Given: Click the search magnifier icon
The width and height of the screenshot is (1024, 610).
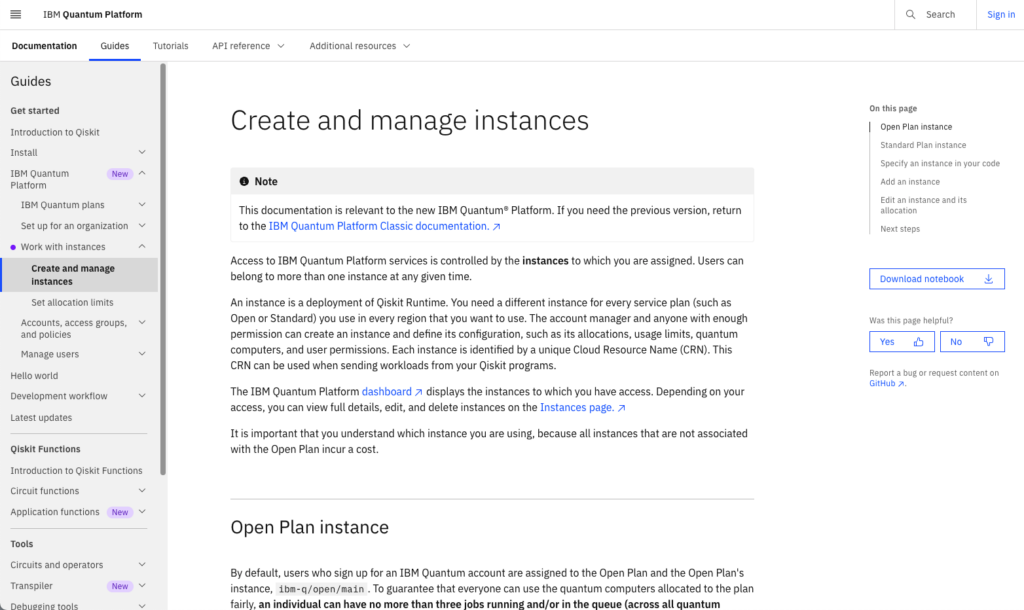Looking at the screenshot, I should click(x=910, y=14).
